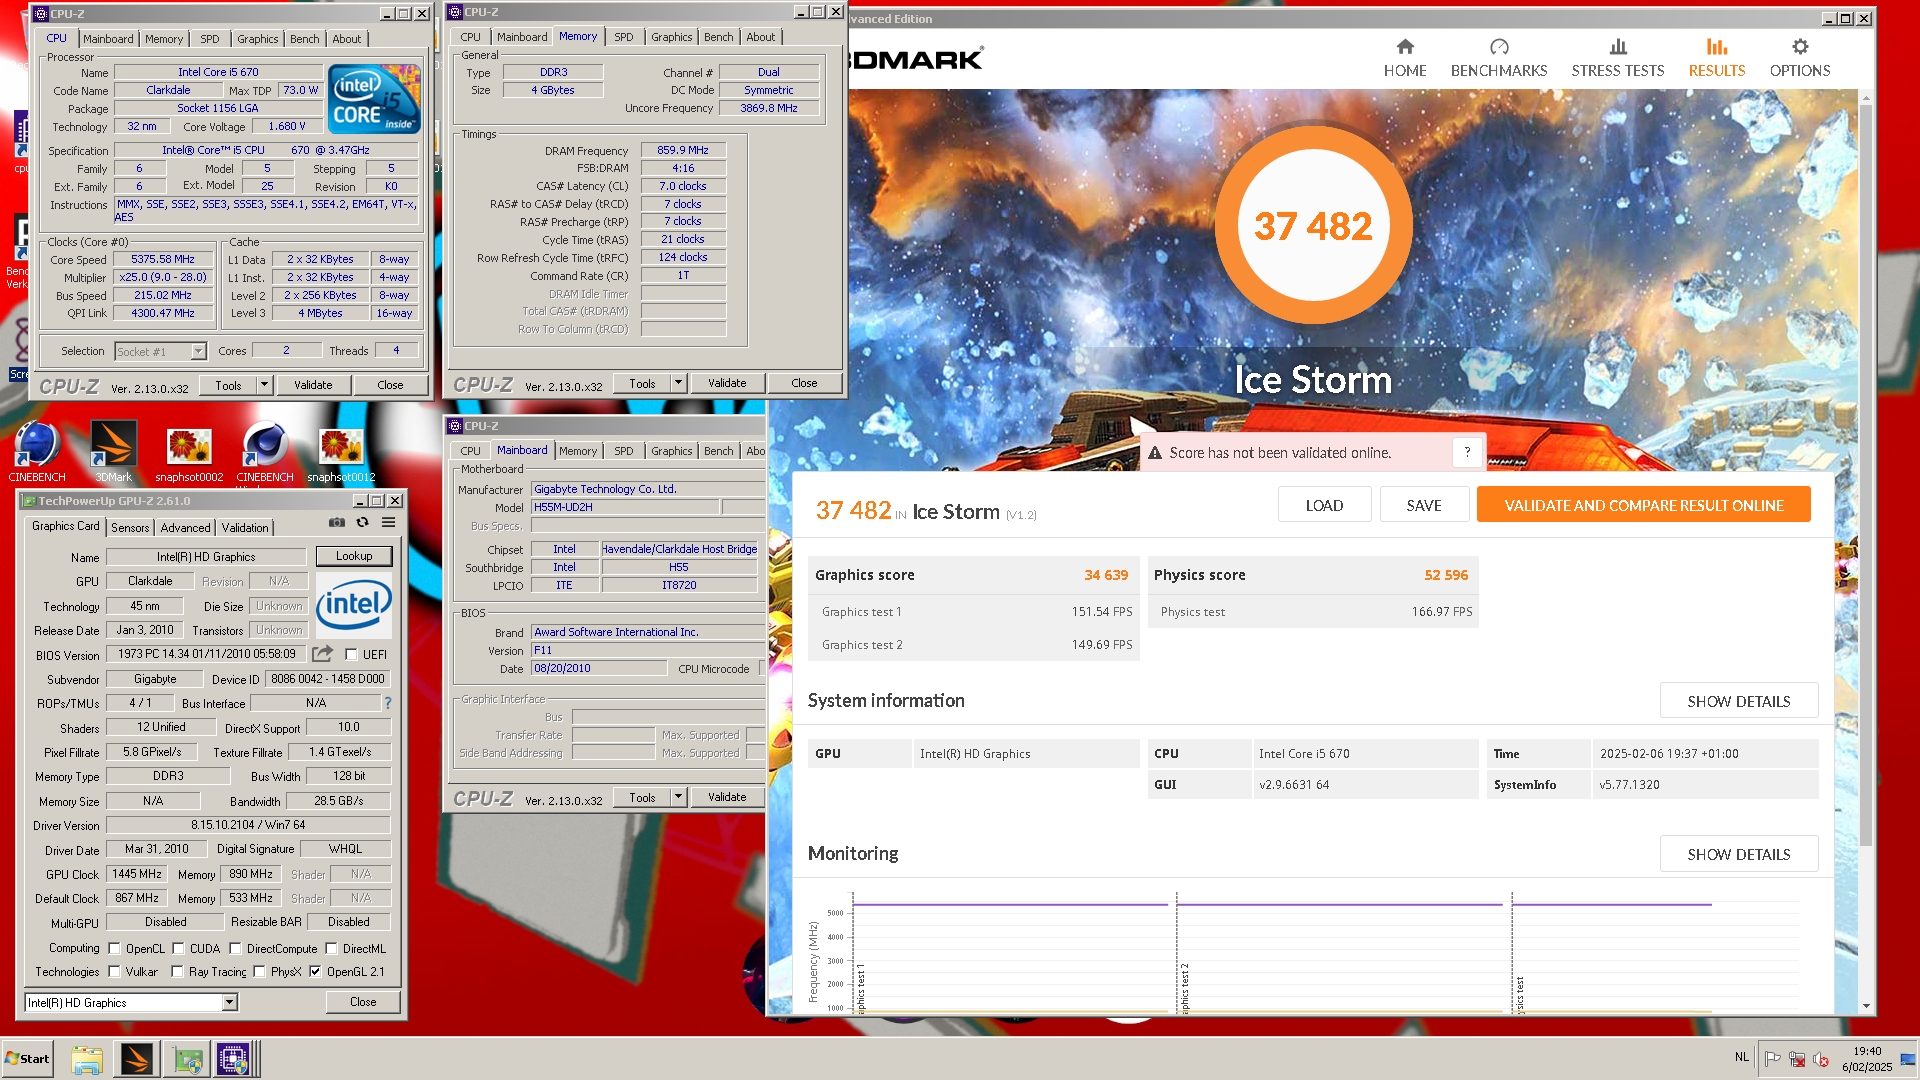Image resolution: width=1920 pixels, height=1080 pixels.
Task: Click disconnected network tray icon
Action: (1797, 1059)
